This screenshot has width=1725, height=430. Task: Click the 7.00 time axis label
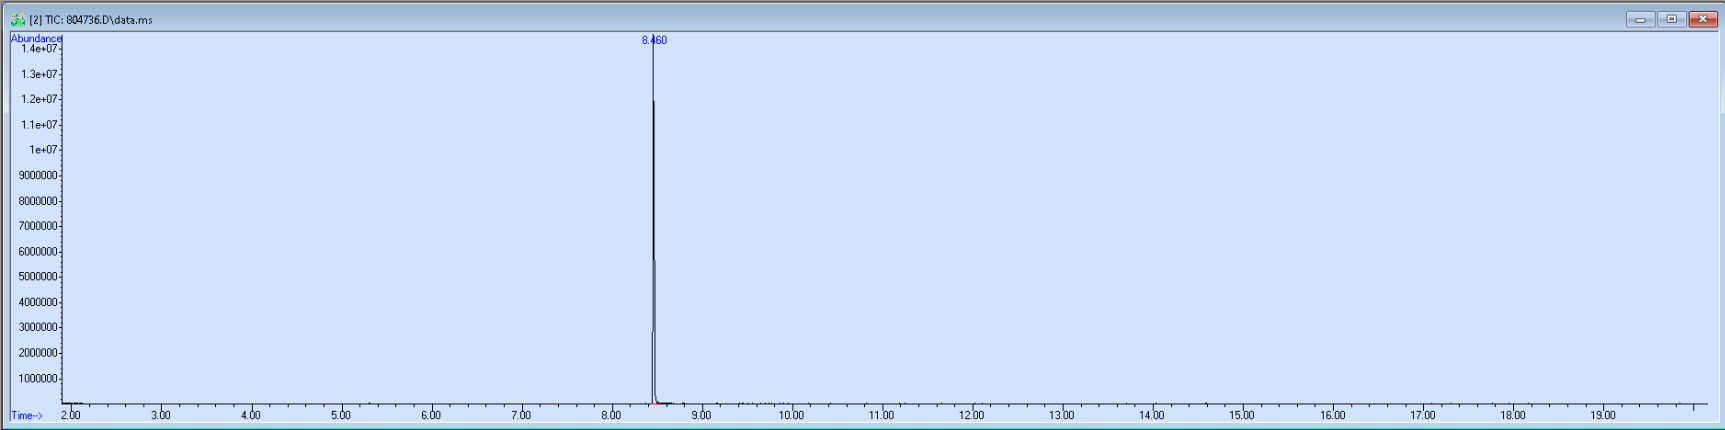(x=521, y=415)
